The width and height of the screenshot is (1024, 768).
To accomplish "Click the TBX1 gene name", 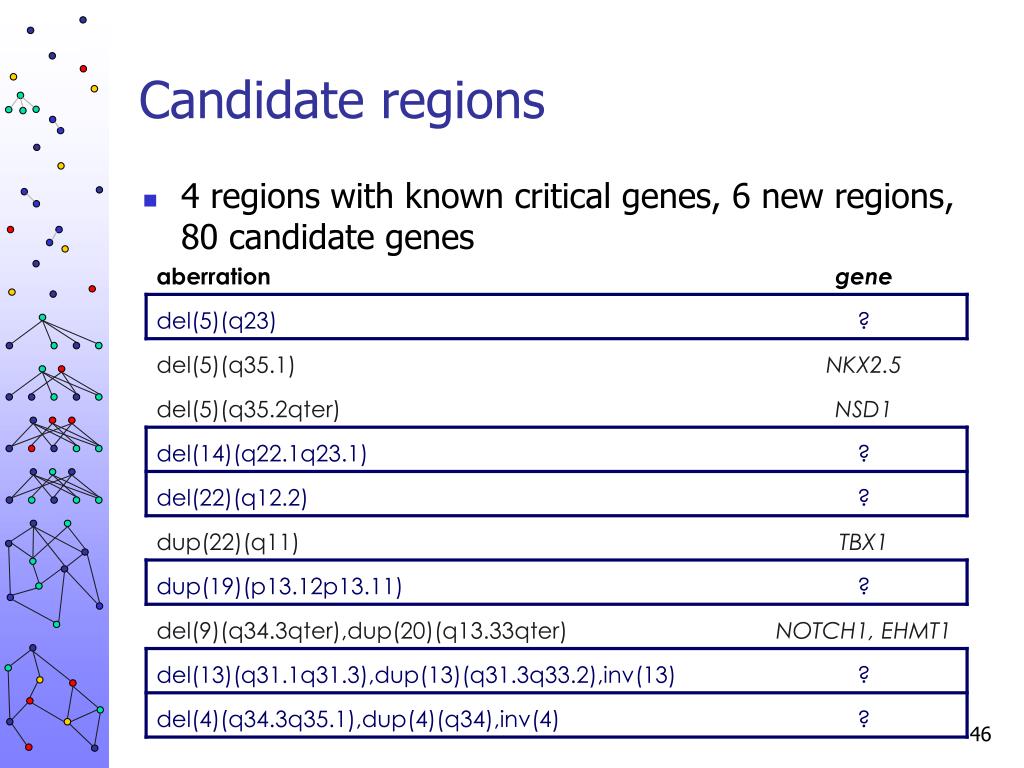I will click(x=863, y=542).
